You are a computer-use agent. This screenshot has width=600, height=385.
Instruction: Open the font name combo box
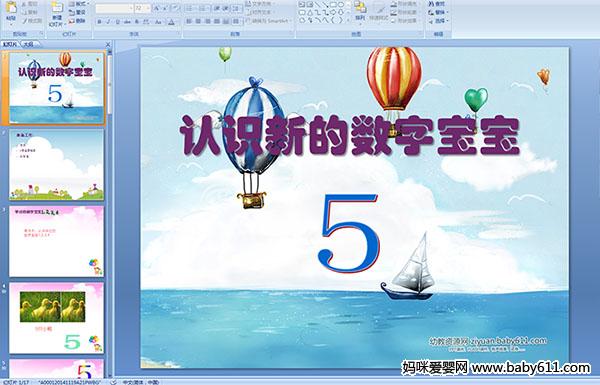[114, 8]
